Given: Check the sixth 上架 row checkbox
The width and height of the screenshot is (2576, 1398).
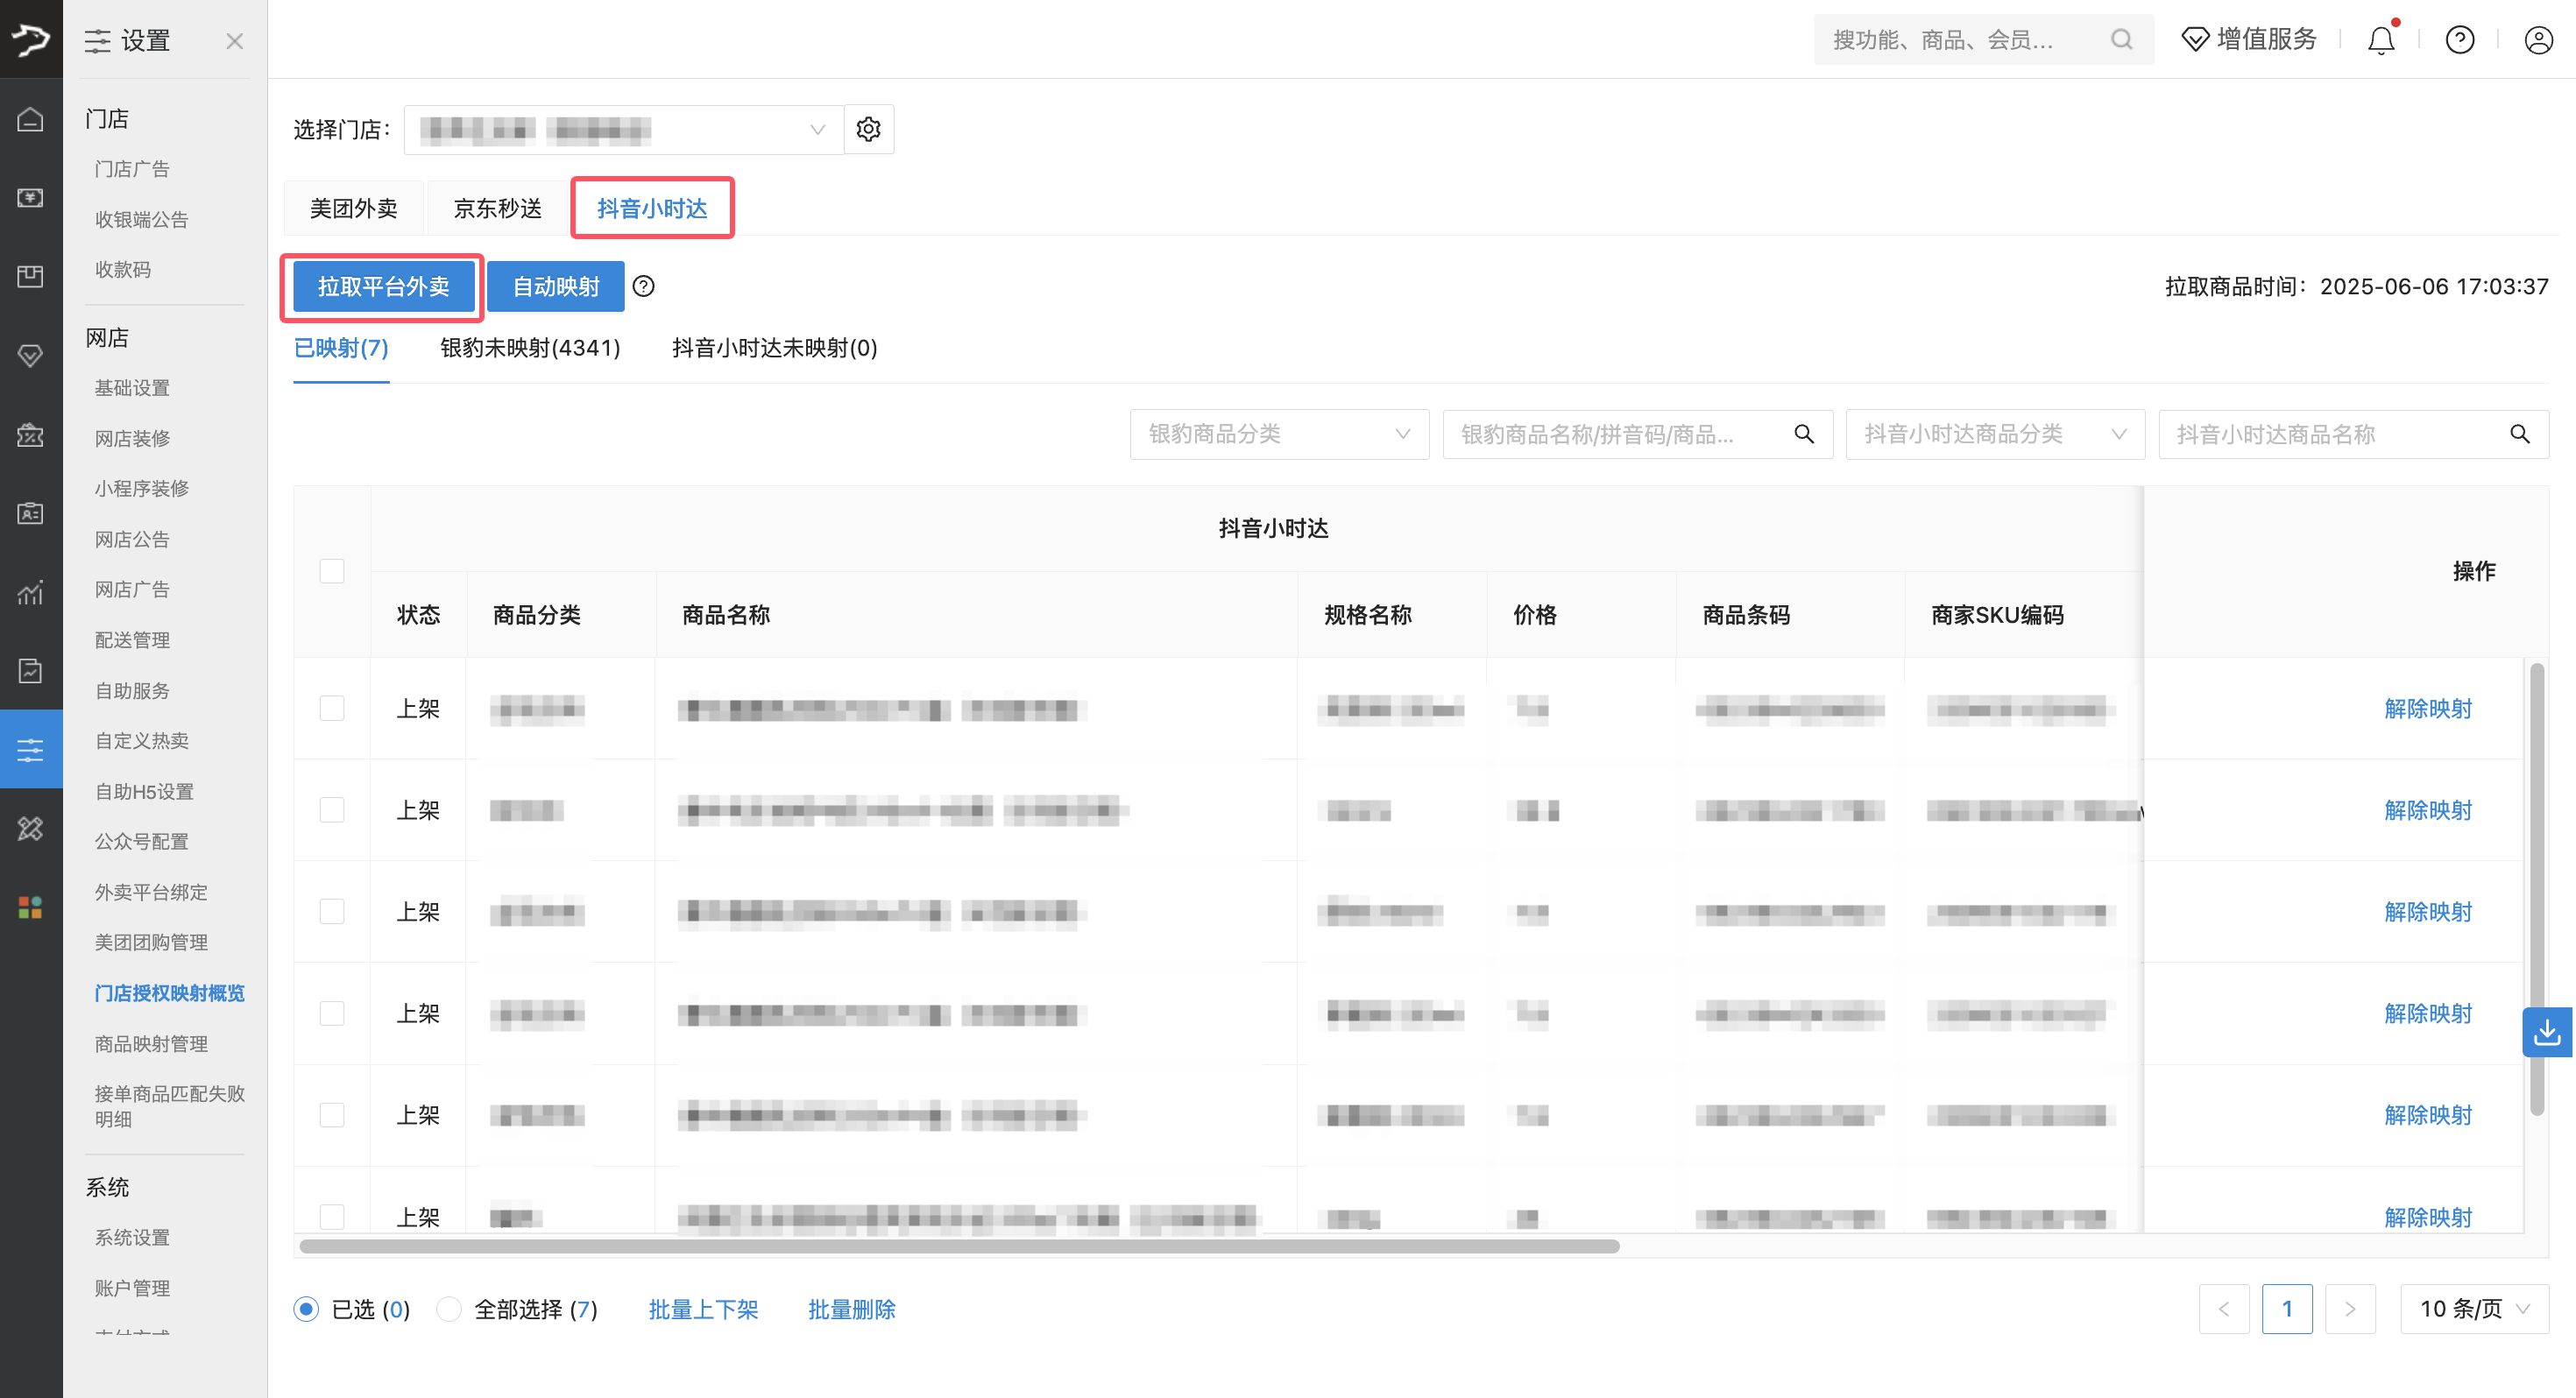Looking at the screenshot, I should [332, 1216].
